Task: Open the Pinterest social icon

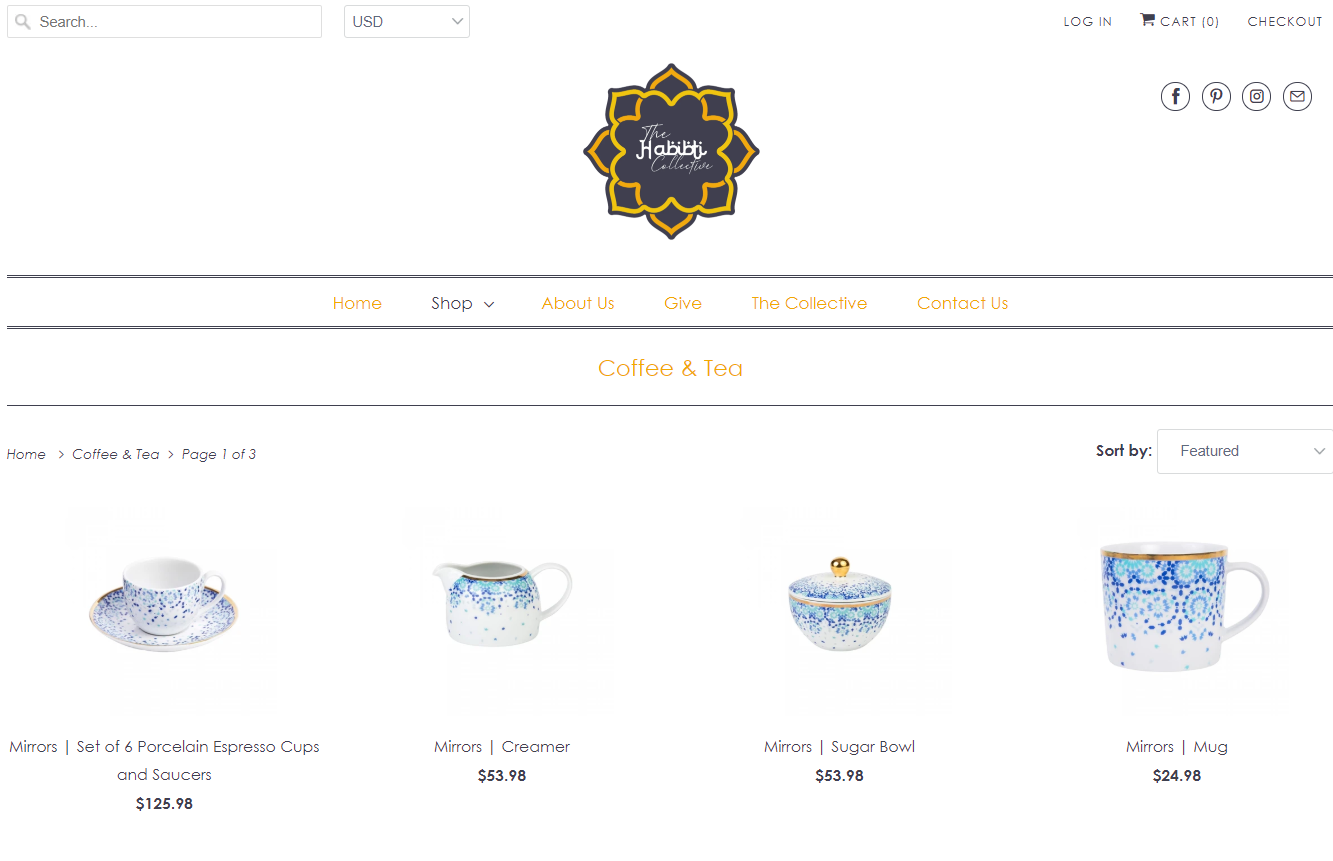Action: point(1216,97)
